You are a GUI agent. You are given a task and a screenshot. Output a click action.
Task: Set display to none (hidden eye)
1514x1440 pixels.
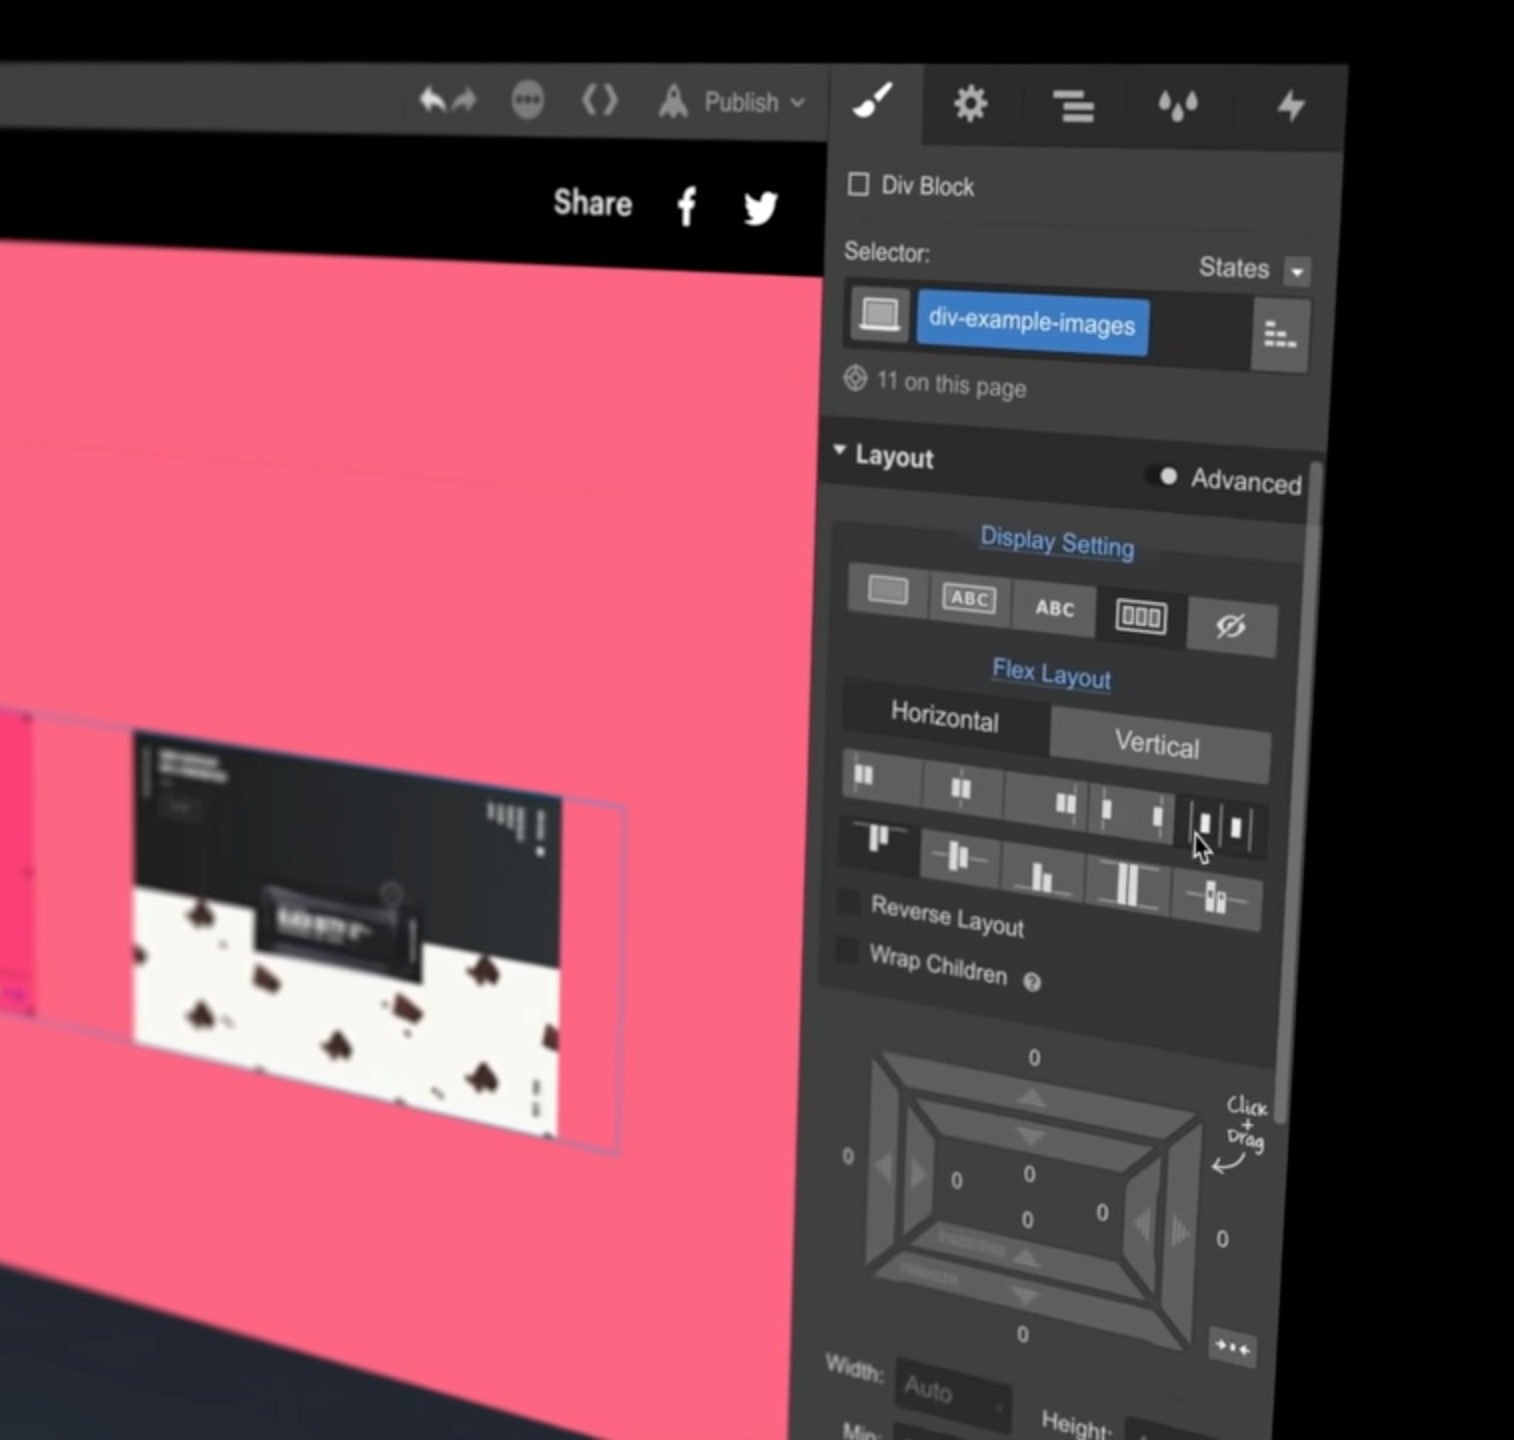1230,627
